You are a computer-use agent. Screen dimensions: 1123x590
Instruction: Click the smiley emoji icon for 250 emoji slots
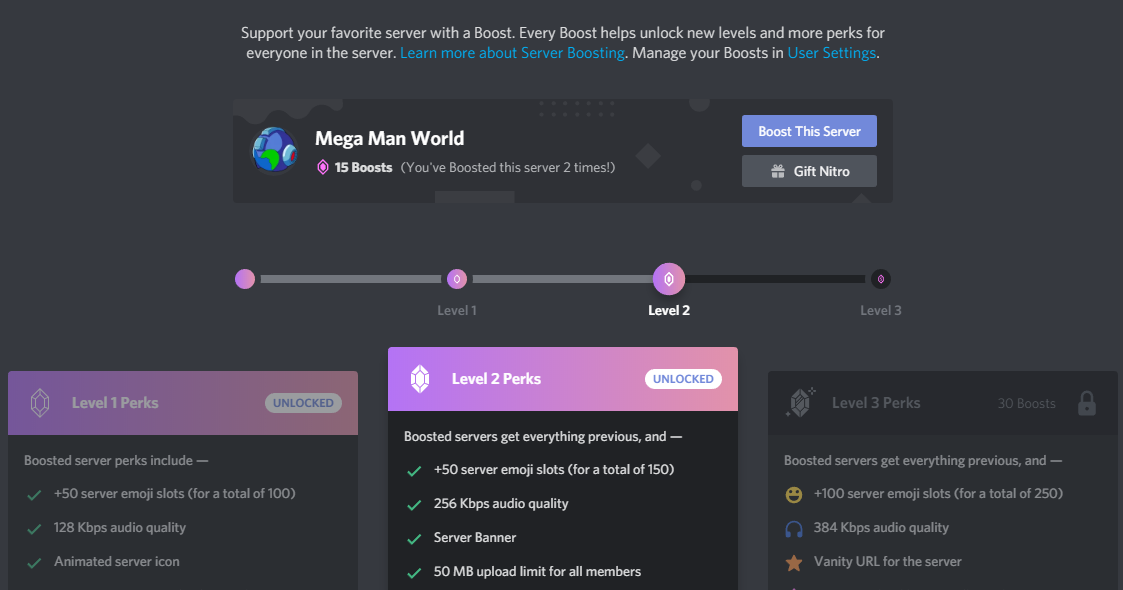794,495
